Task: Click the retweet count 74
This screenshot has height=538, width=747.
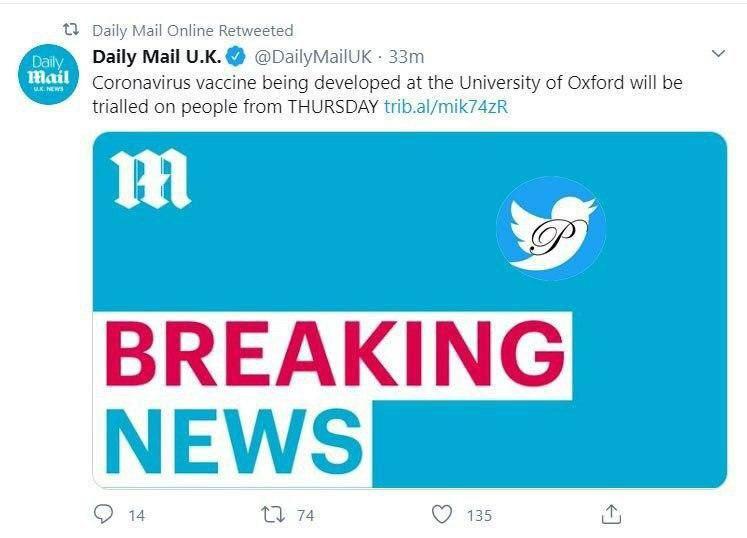Action: [305, 515]
